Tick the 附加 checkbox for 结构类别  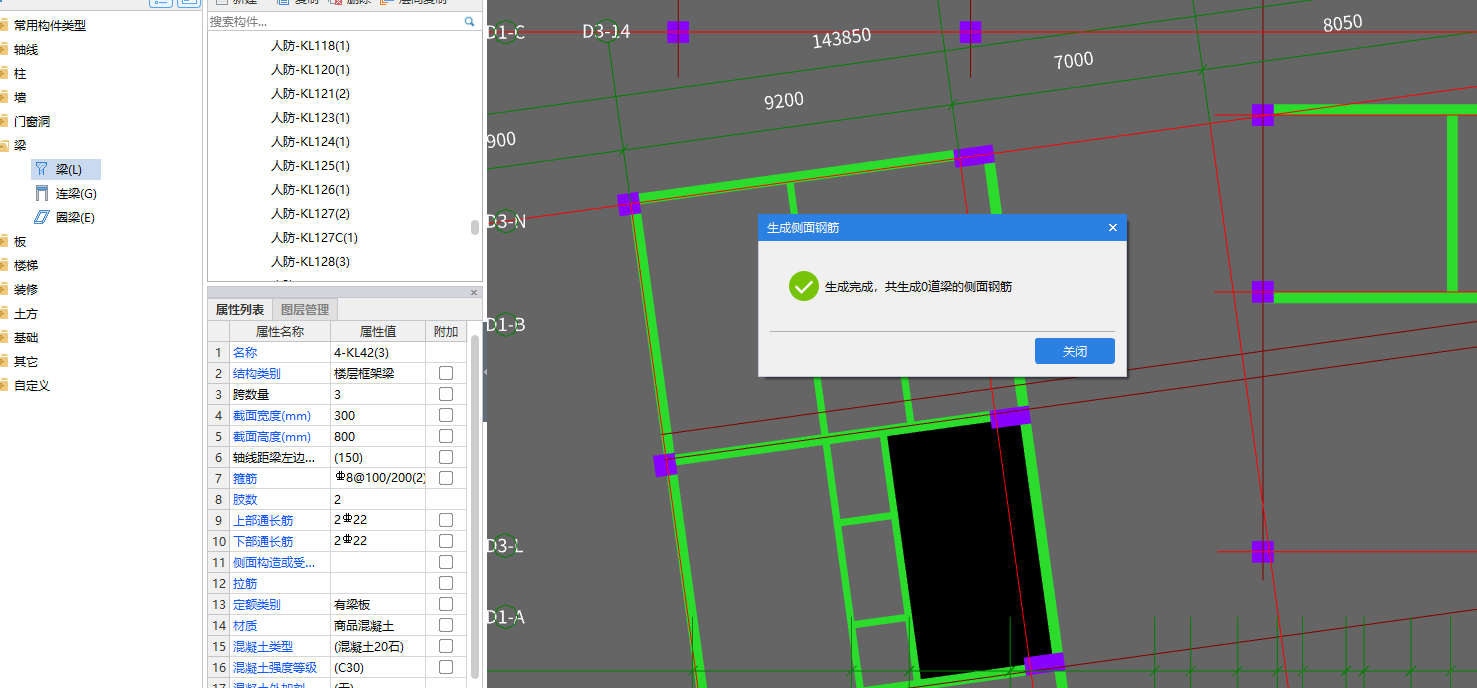(x=446, y=373)
